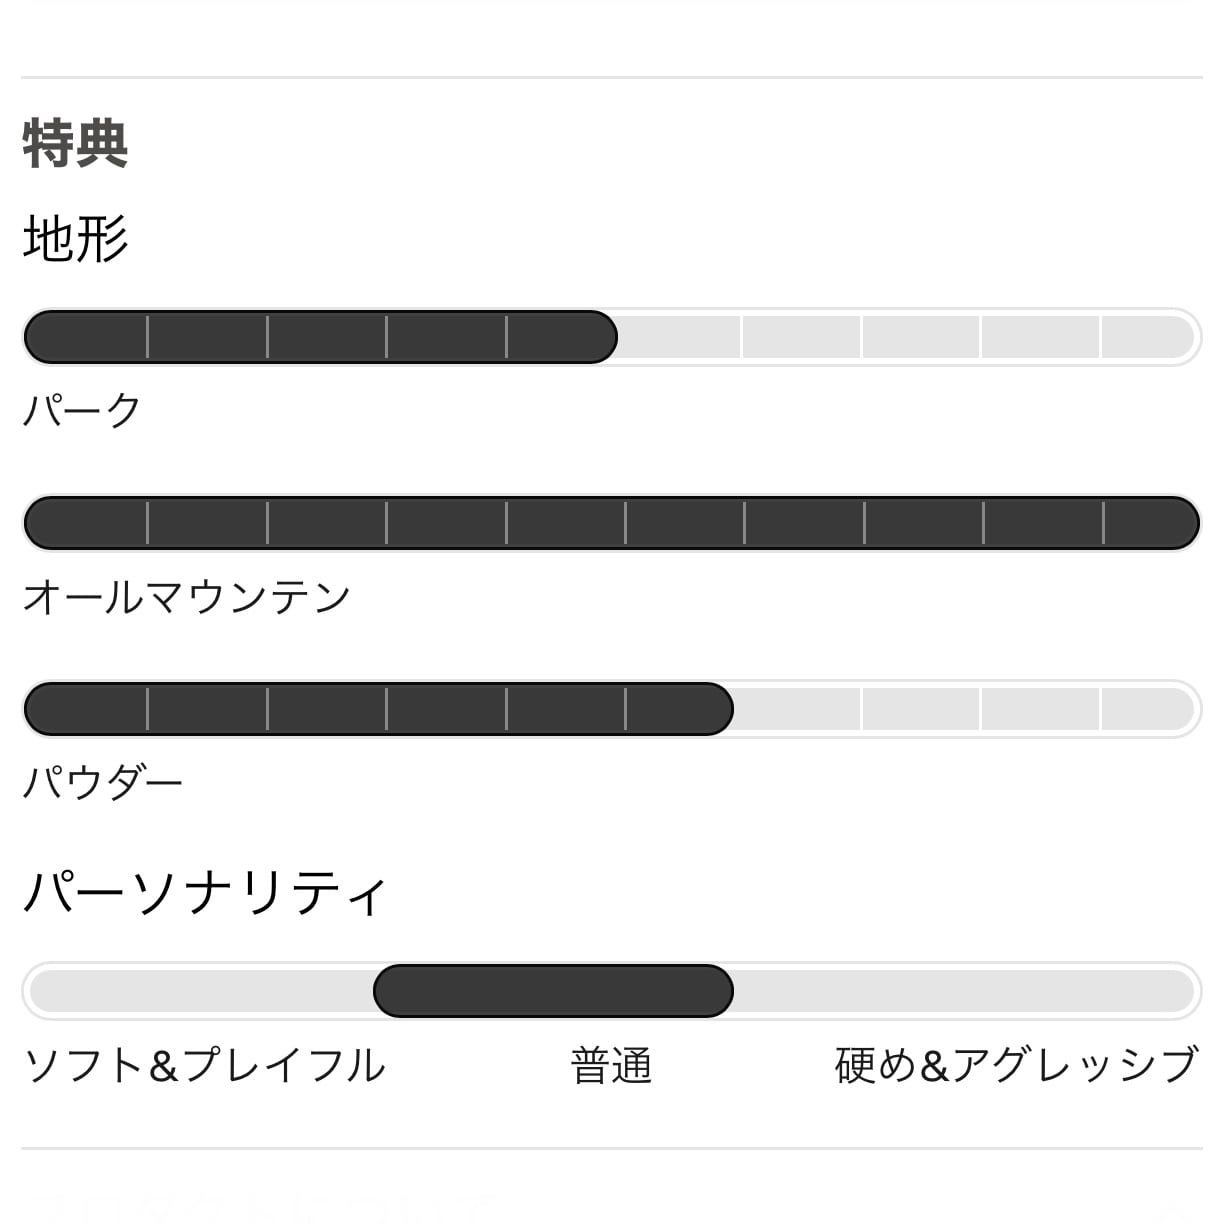1224x1224 pixels.
Task: Click first segment of パウダー bar
Action: pos(86,709)
